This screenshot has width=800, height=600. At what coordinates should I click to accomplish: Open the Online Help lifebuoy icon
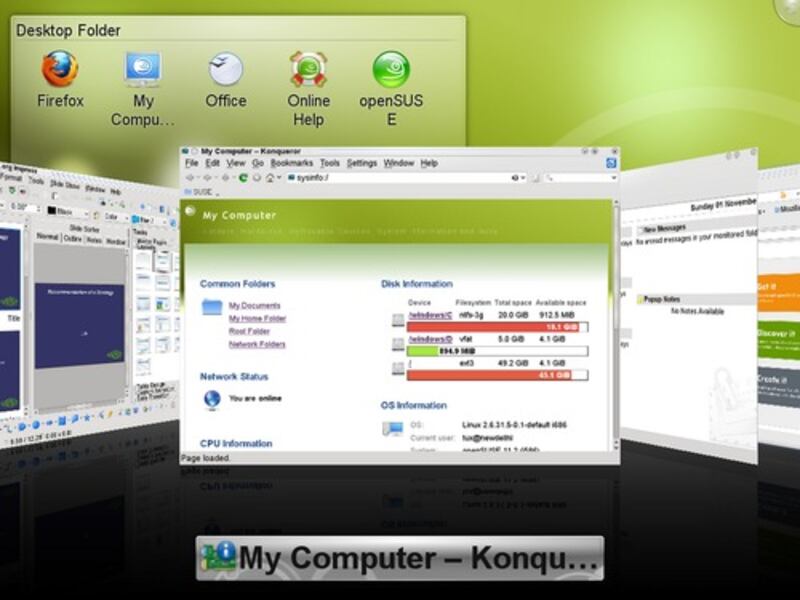point(308,70)
